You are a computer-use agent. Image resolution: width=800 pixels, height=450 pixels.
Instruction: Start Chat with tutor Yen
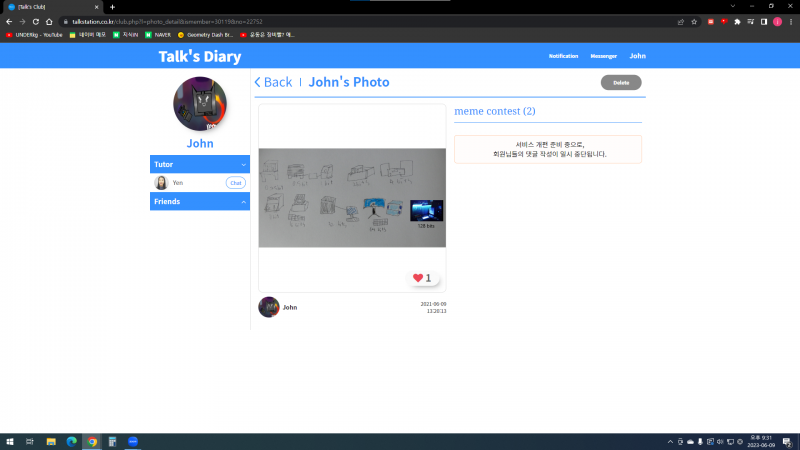point(236,183)
